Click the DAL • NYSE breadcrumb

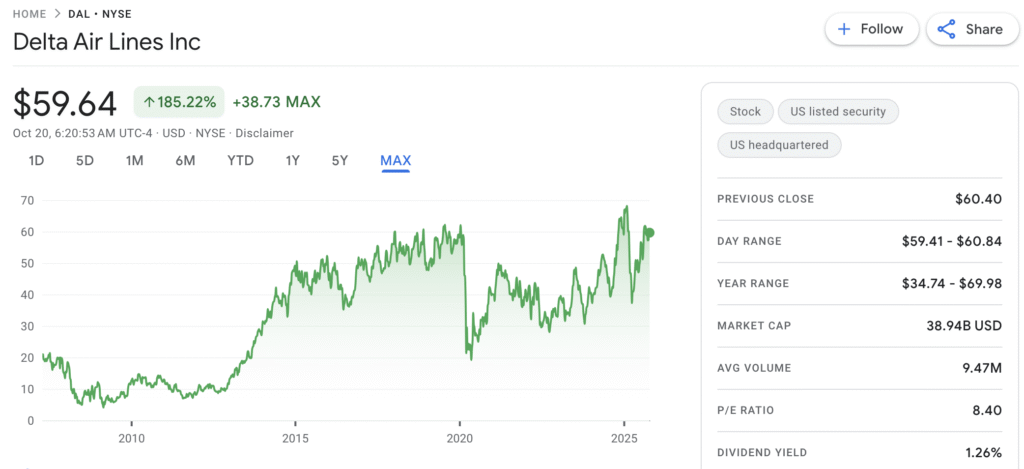pyautogui.click(x=100, y=13)
